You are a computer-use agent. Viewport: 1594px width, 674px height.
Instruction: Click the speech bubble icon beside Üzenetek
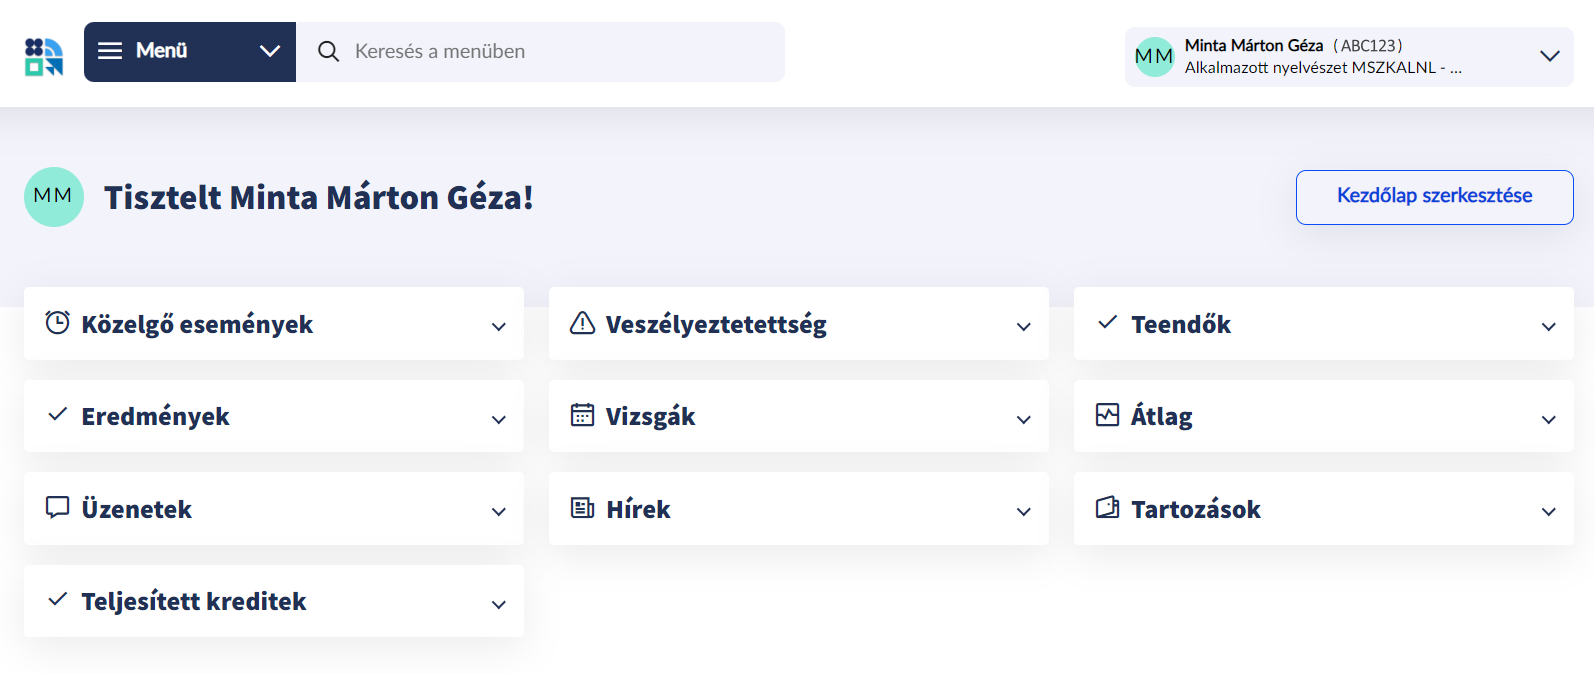[58, 507]
